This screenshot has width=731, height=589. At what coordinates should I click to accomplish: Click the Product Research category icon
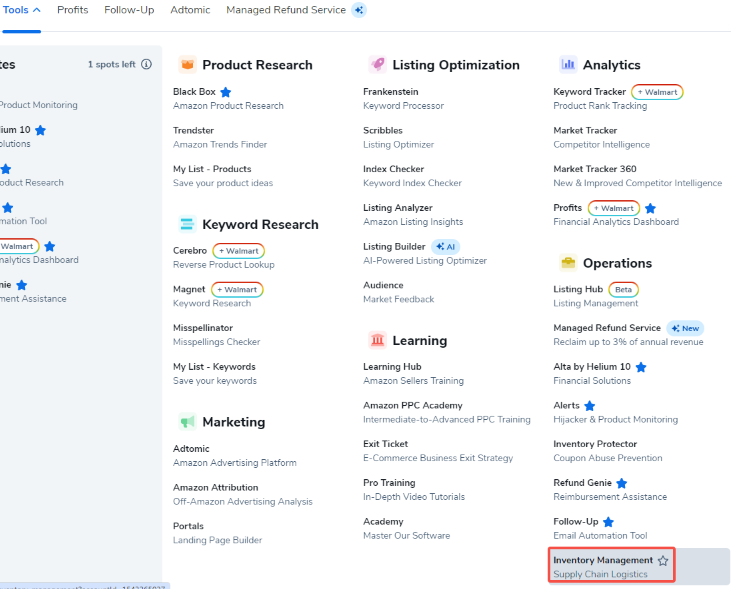(x=187, y=64)
